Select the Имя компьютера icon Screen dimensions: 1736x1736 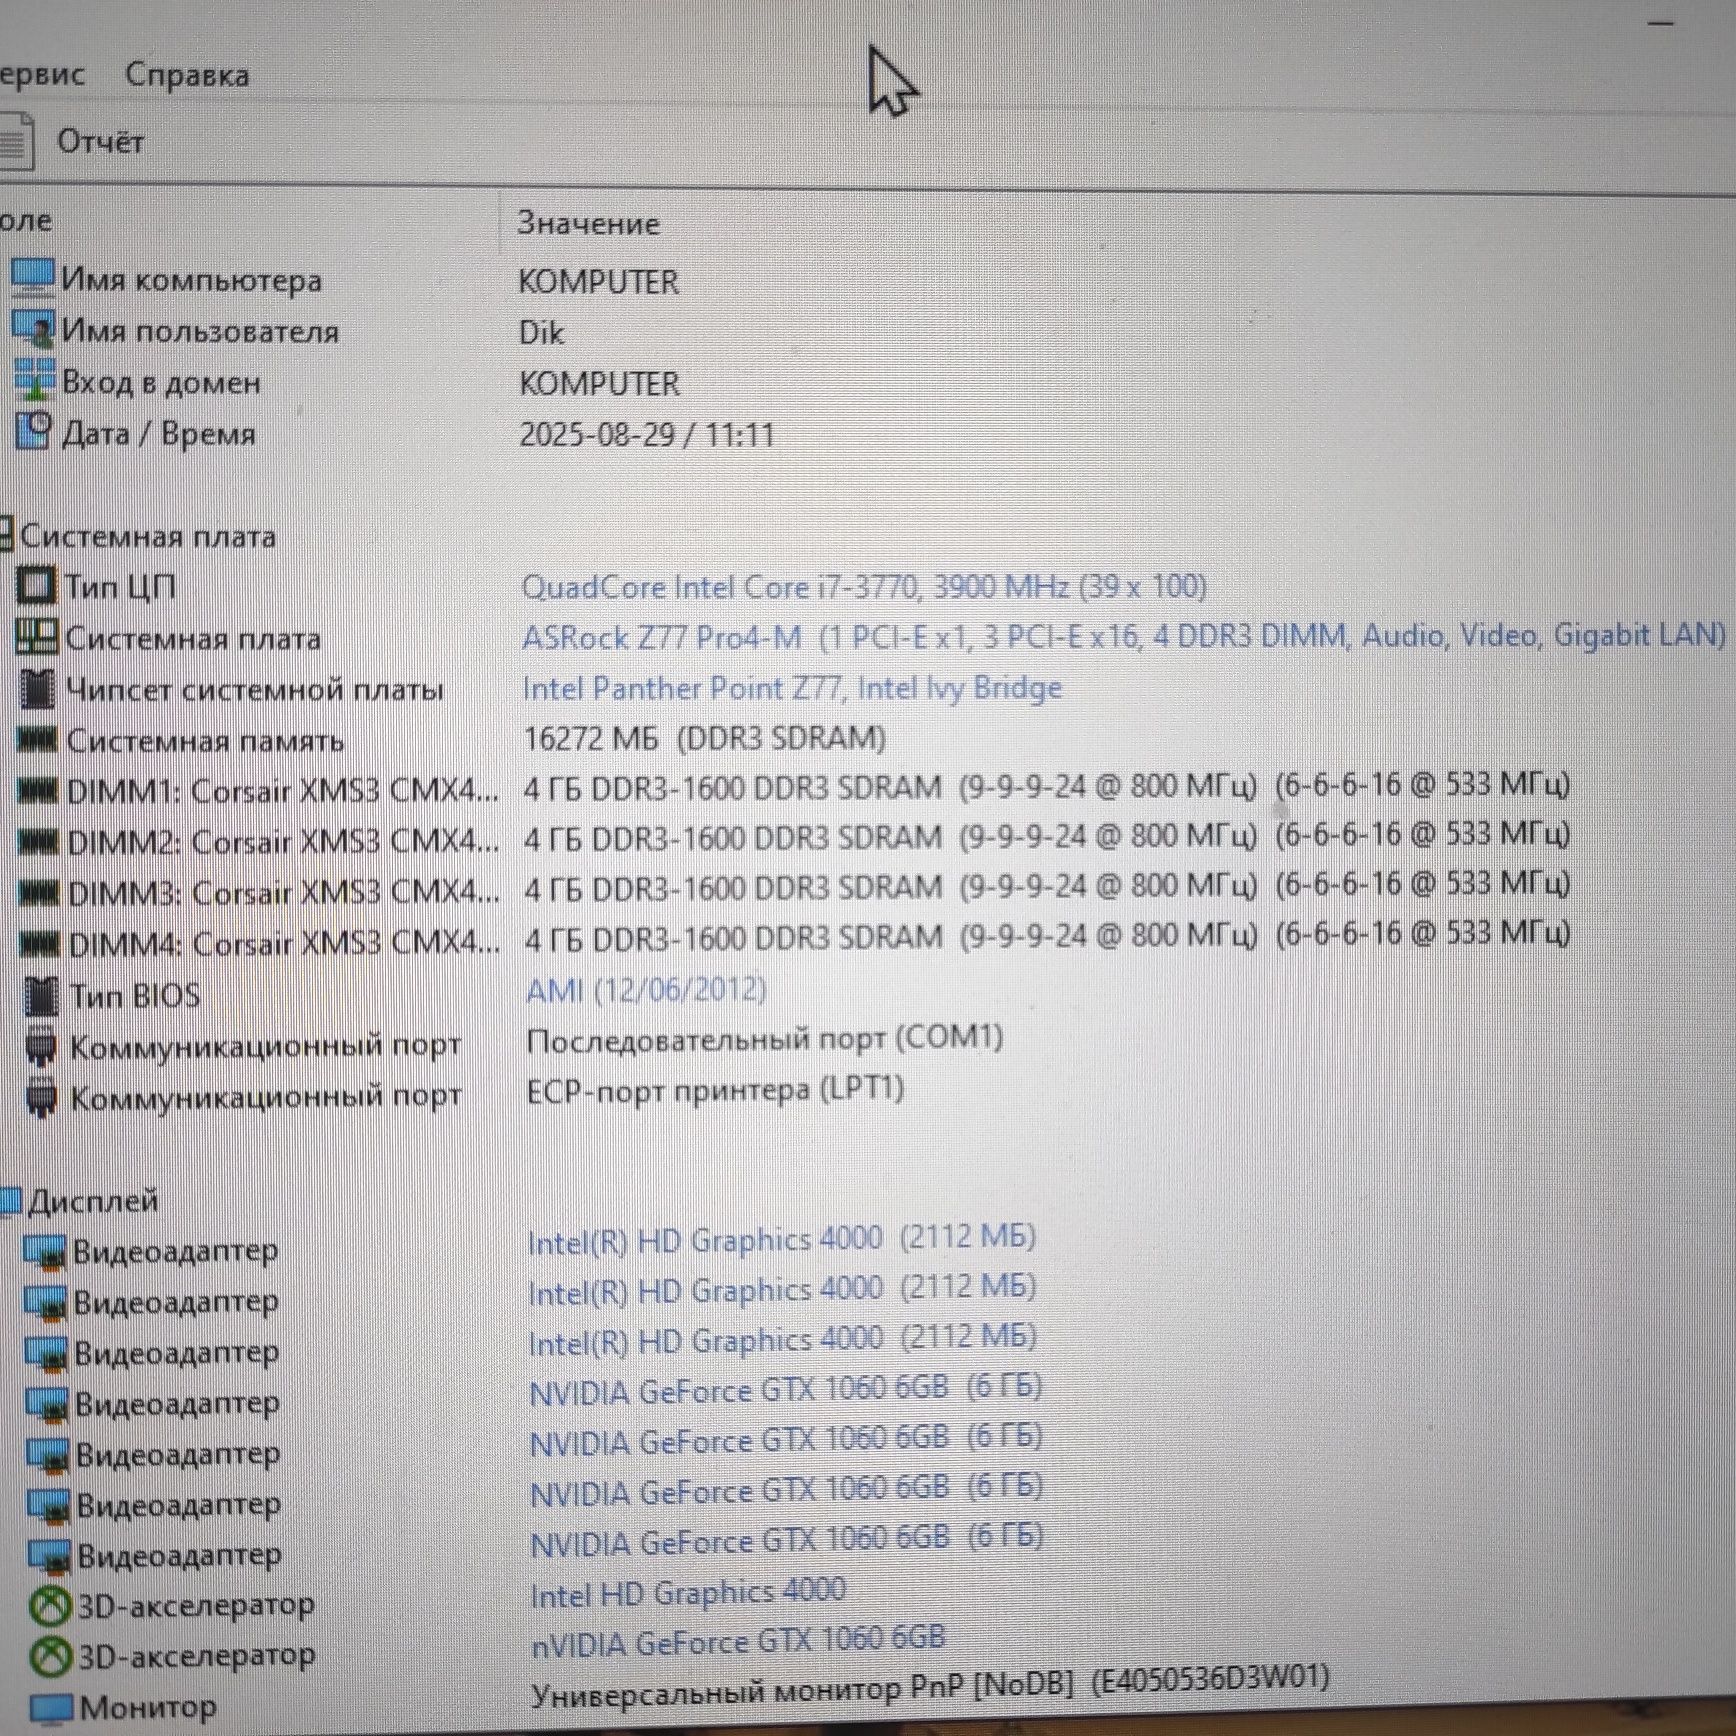(x=32, y=277)
